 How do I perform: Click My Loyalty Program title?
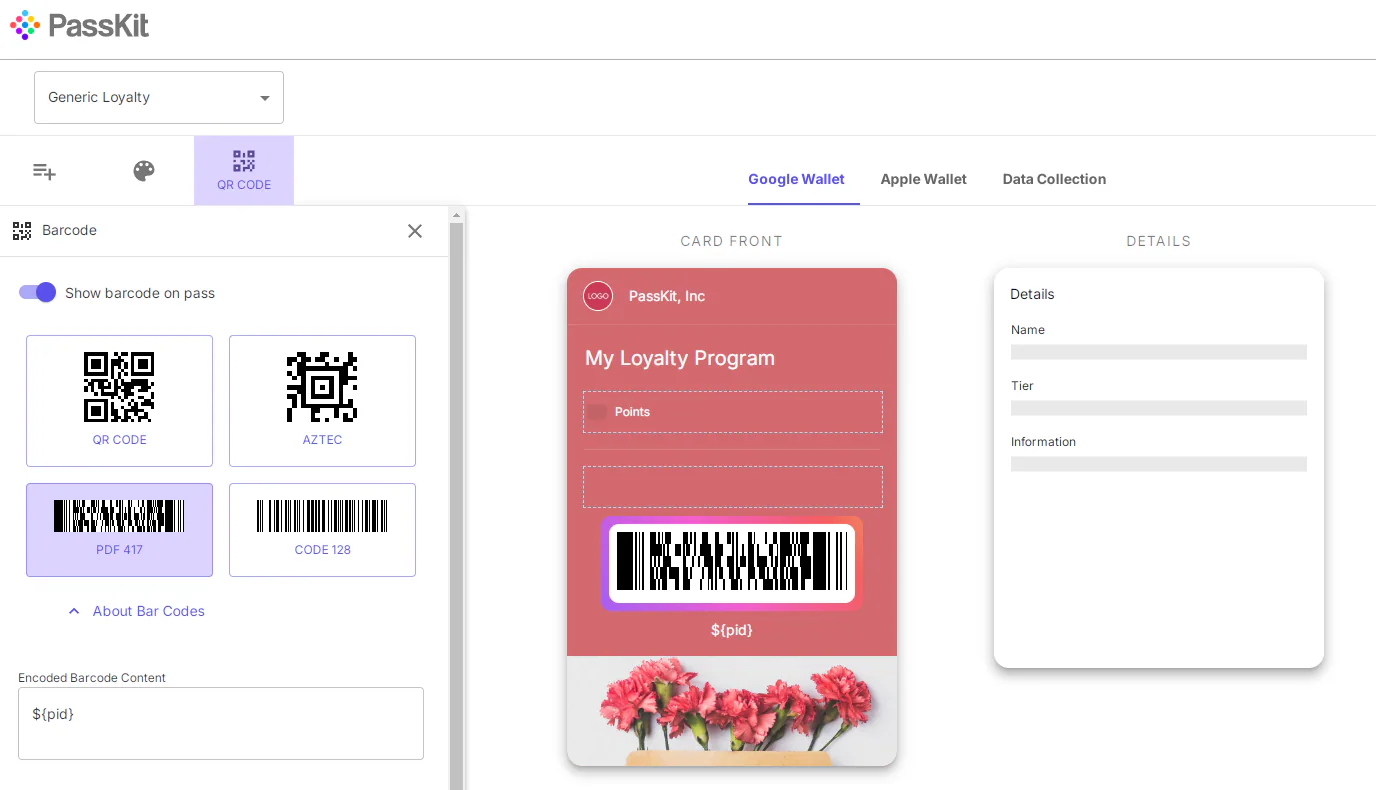[x=680, y=358]
